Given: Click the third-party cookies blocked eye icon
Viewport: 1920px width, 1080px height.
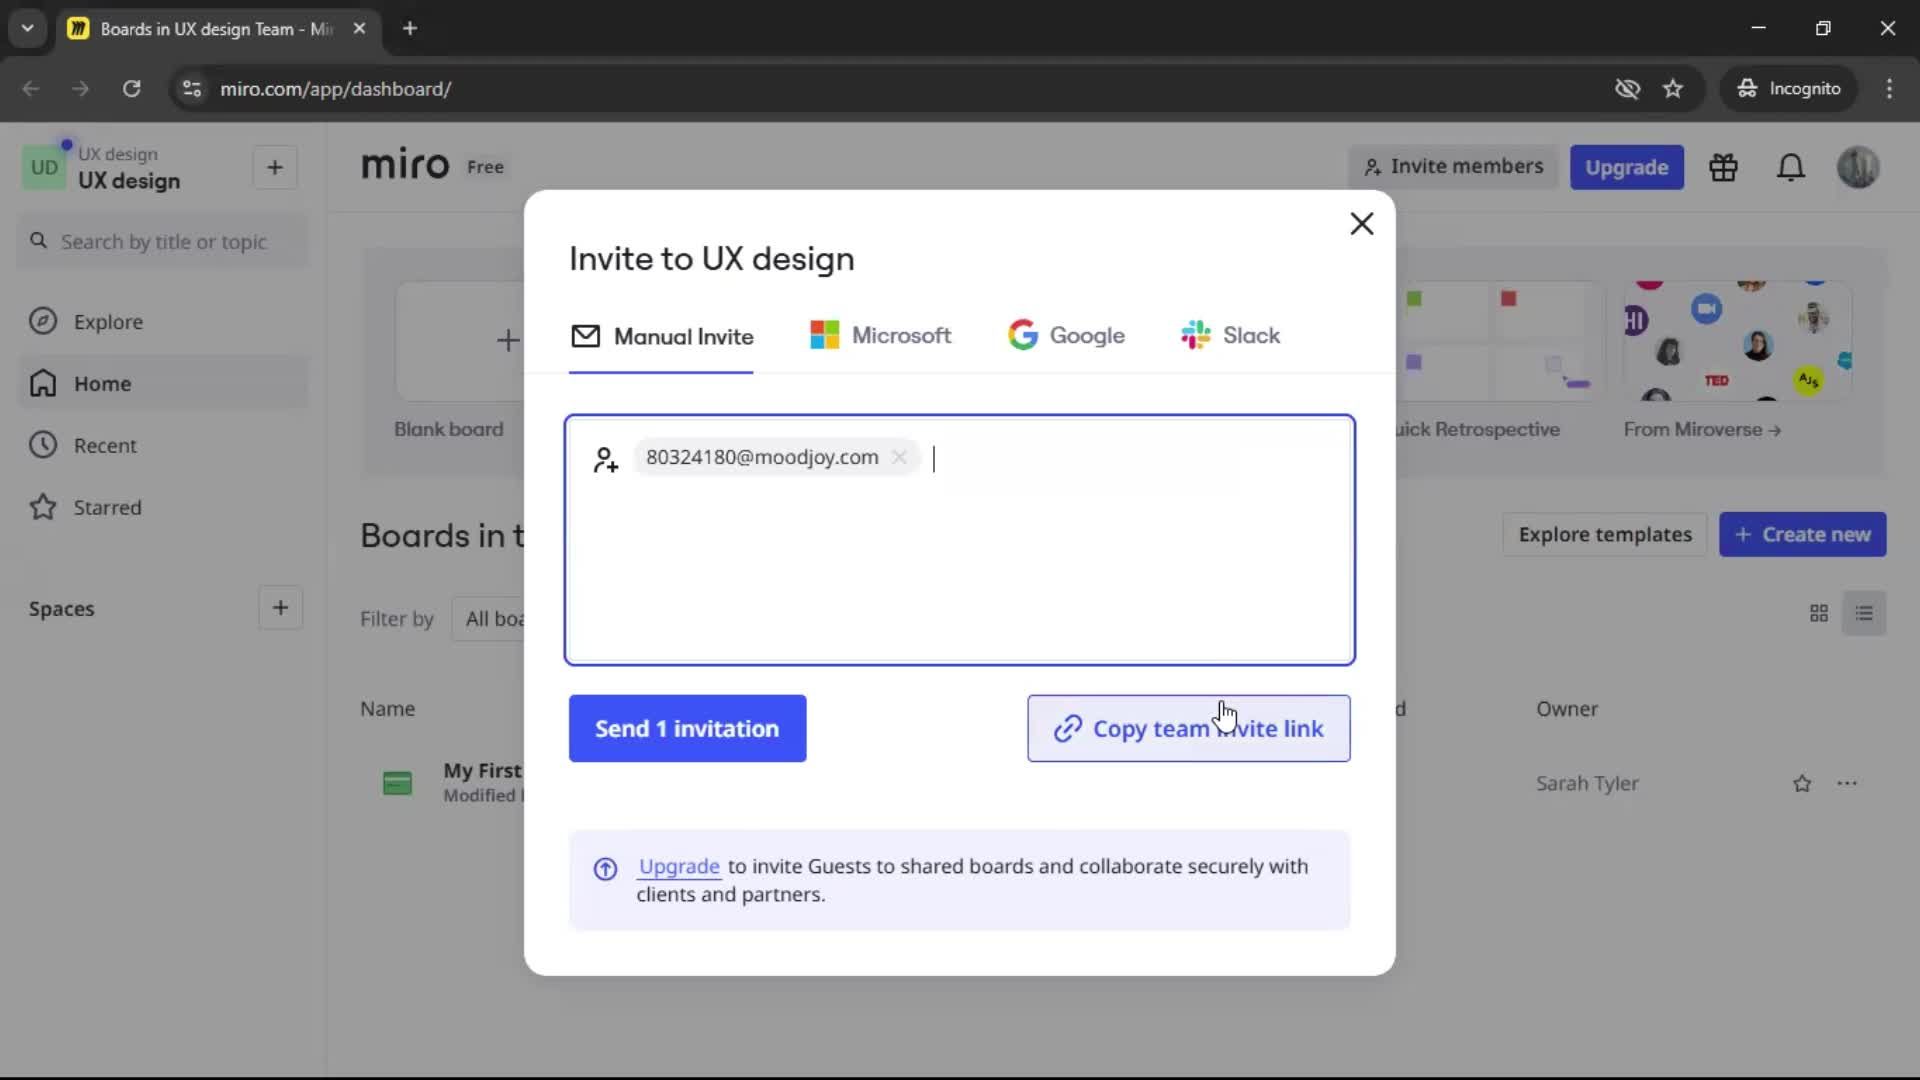Looking at the screenshot, I should [x=1627, y=89].
